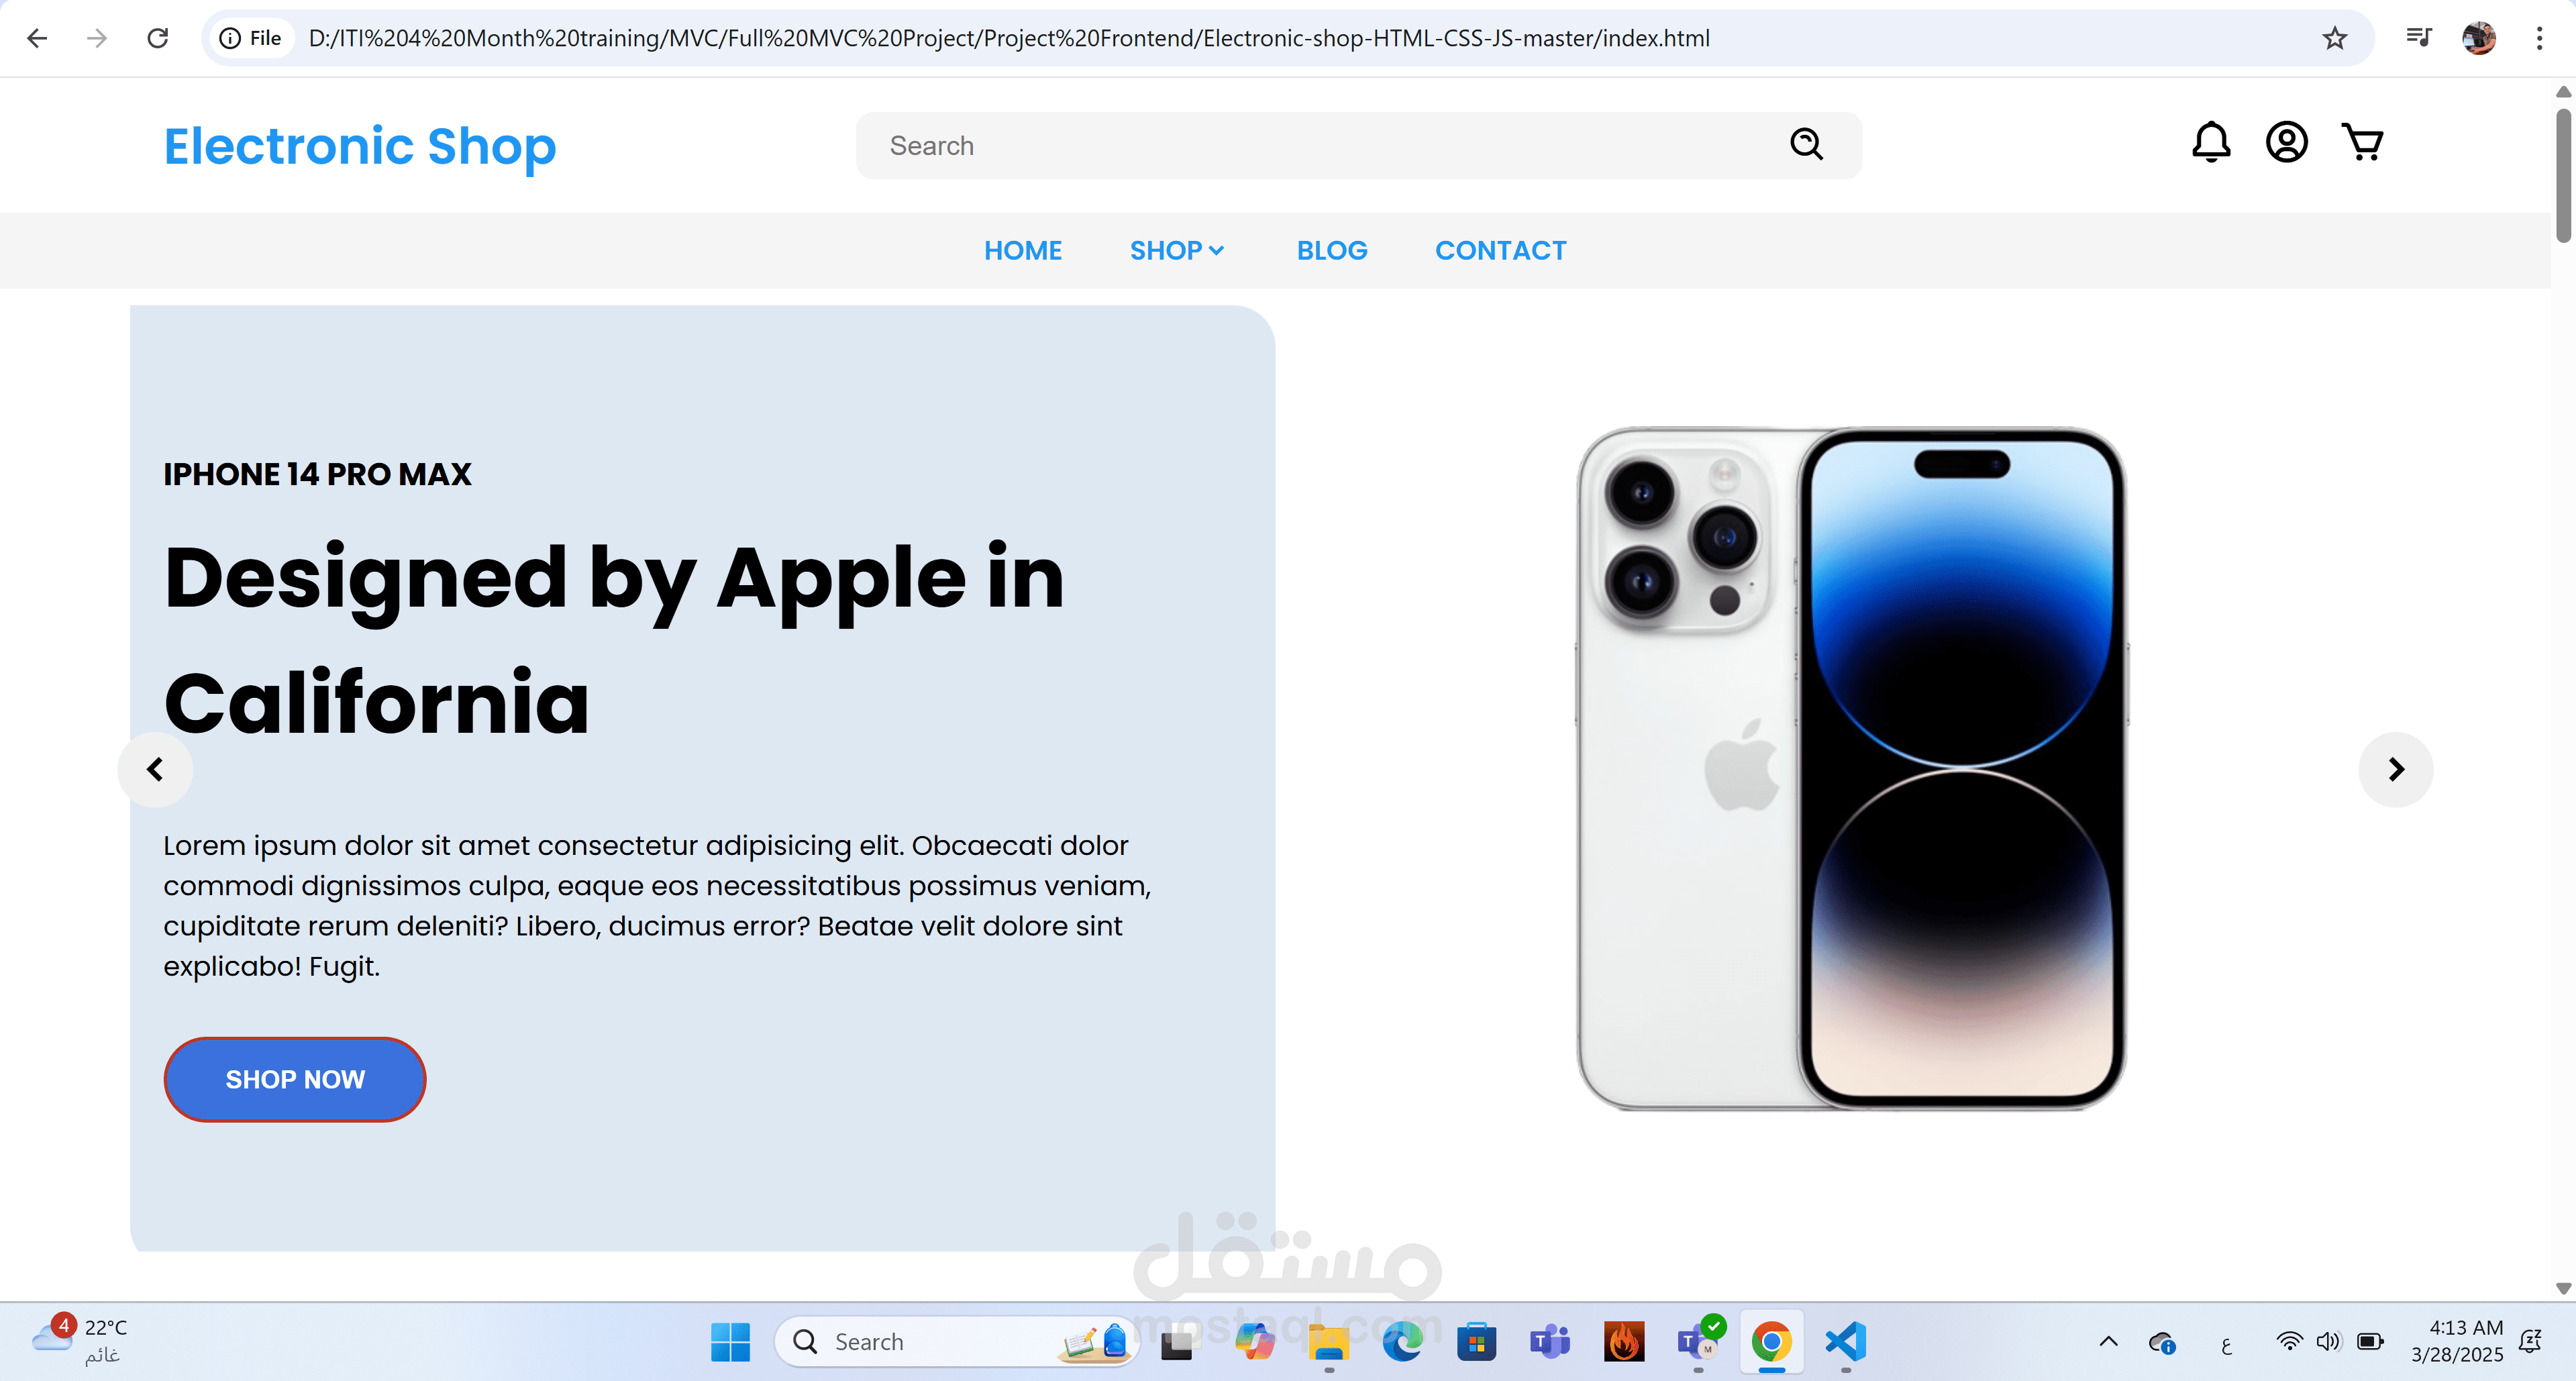Bookmark this page with the star icon

pyautogui.click(x=2335, y=38)
